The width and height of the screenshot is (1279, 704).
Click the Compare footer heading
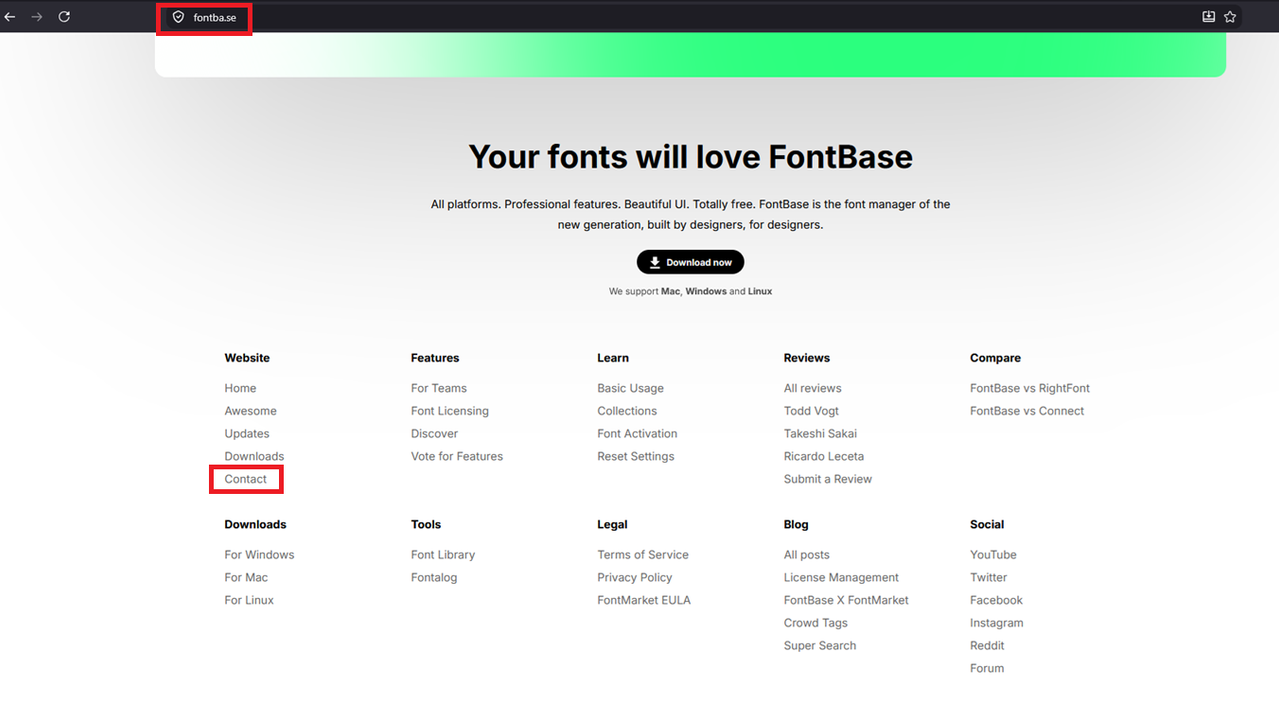tap(995, 358)
